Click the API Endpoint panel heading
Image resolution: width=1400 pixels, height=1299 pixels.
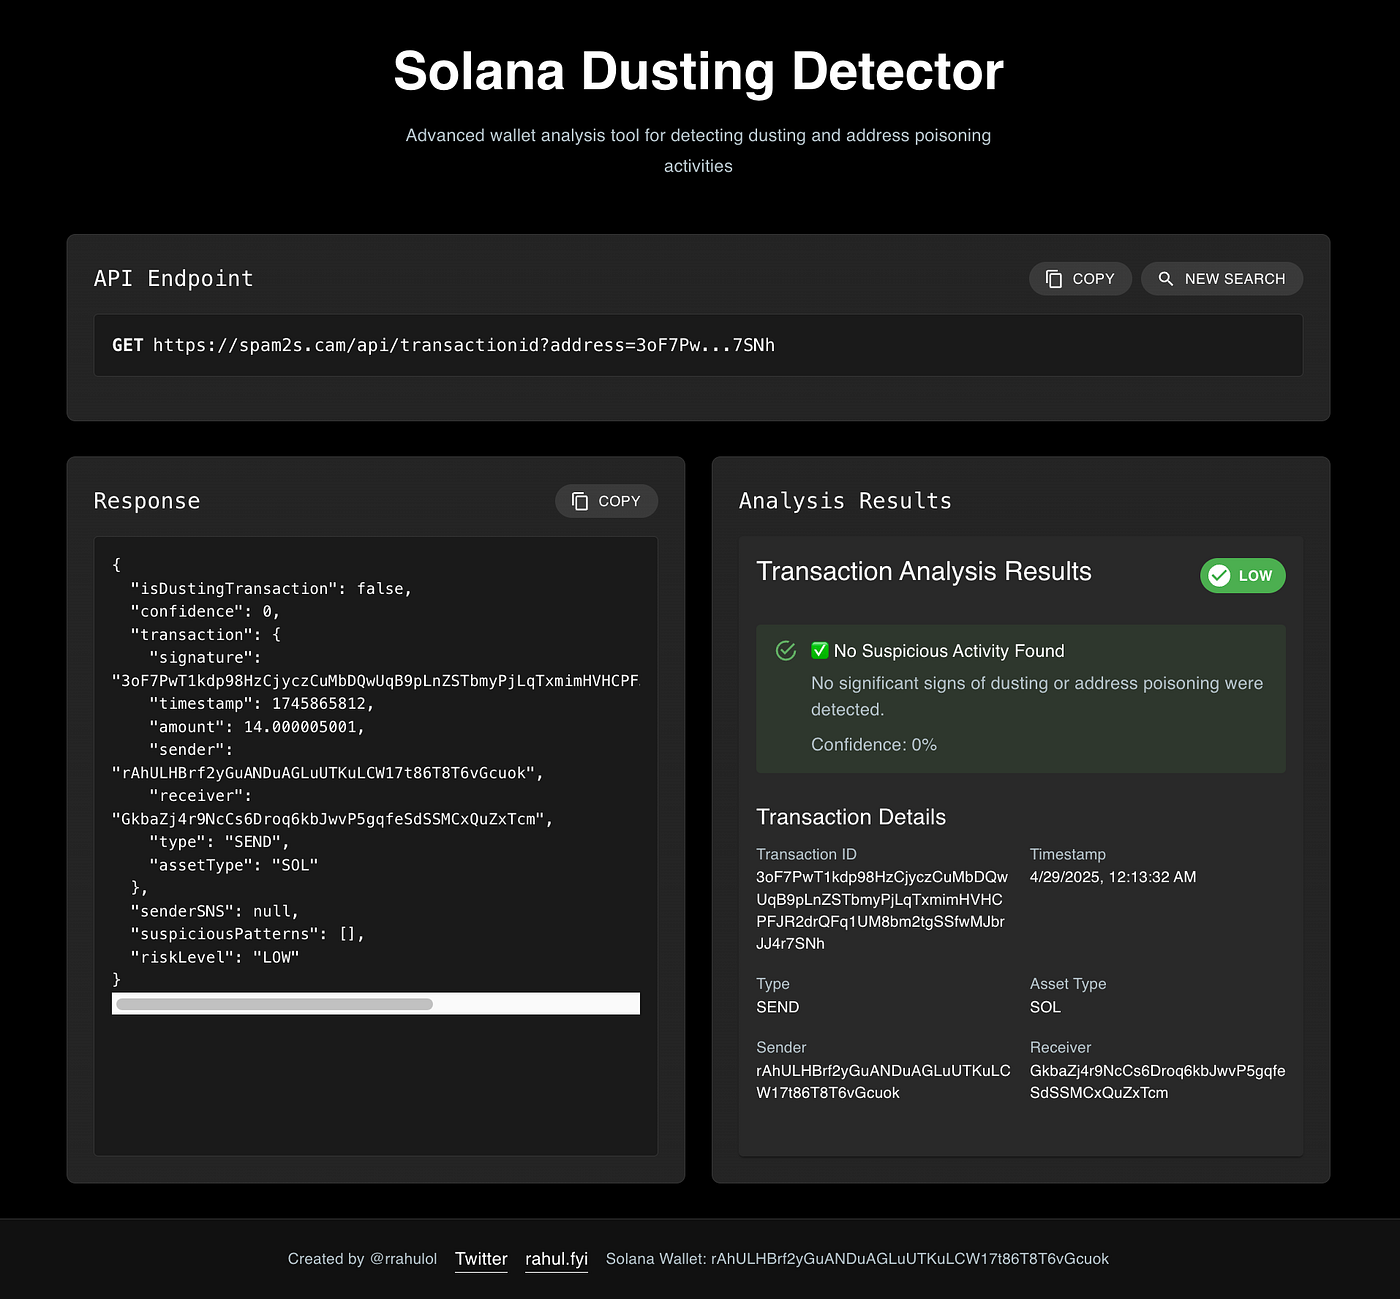click(174, 279)
